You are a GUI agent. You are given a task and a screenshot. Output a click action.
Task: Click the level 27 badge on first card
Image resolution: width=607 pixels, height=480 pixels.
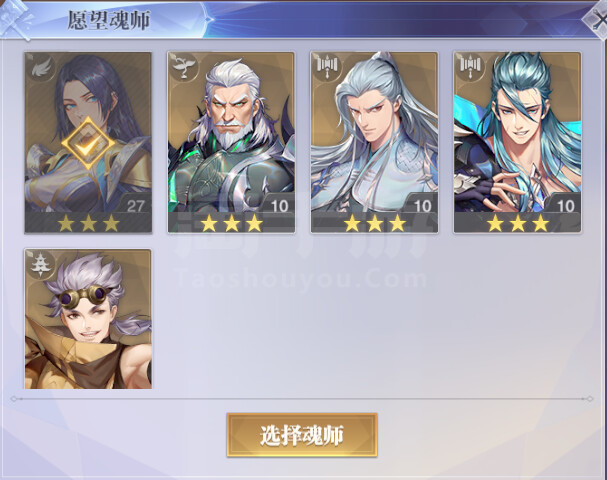(x=135, y=206)
